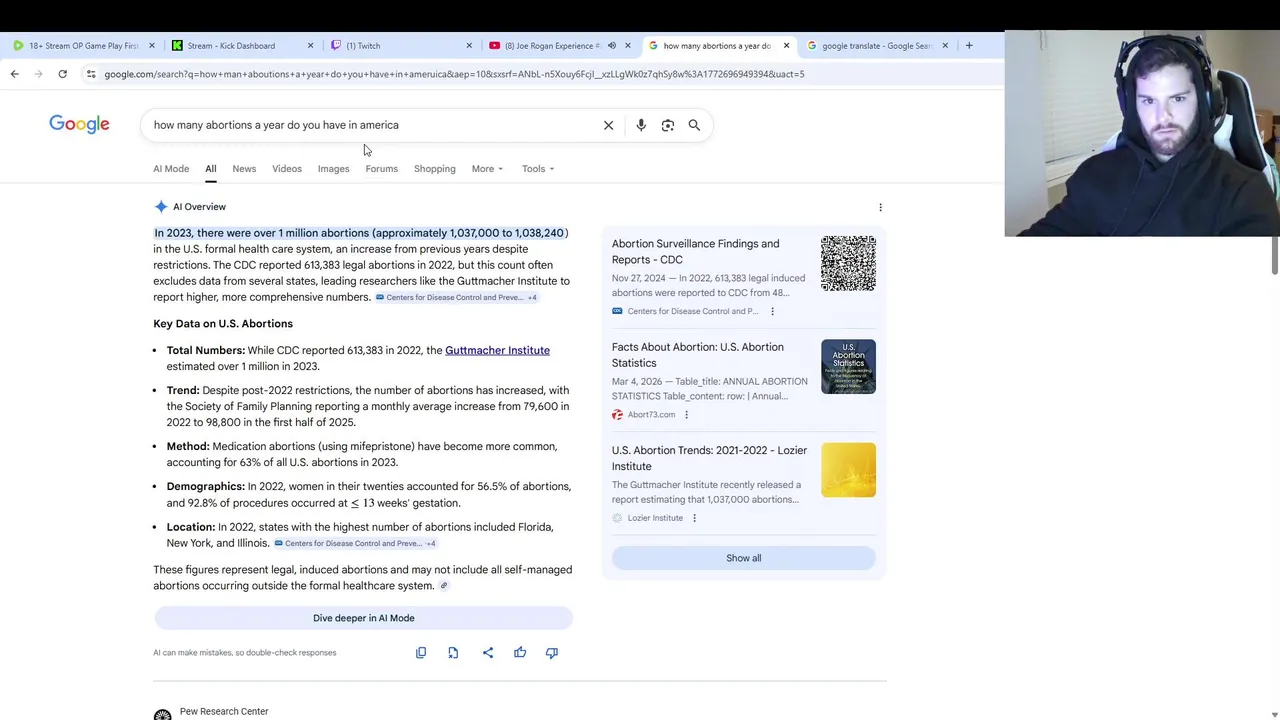Image resolution: width=1280 pixels, height=720 pixels.
Task: Click the browser address bar URL
Action: [x=454, y=74]
